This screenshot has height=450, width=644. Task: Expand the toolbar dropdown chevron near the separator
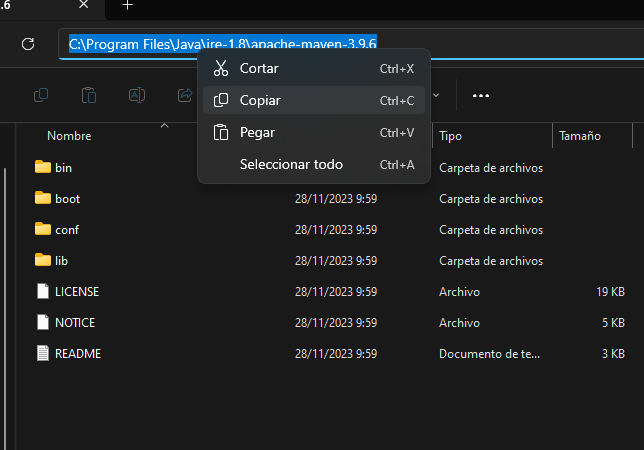point(436,95)
